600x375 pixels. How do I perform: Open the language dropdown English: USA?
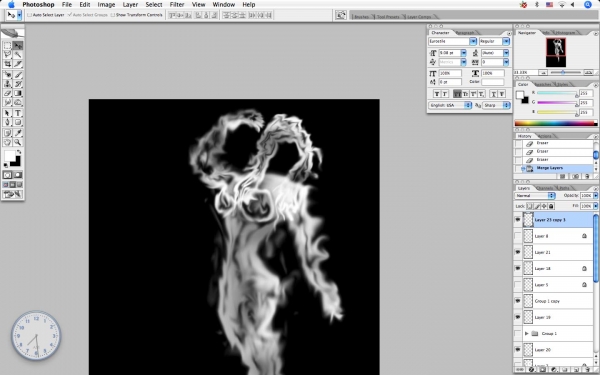tap(450, 105)
